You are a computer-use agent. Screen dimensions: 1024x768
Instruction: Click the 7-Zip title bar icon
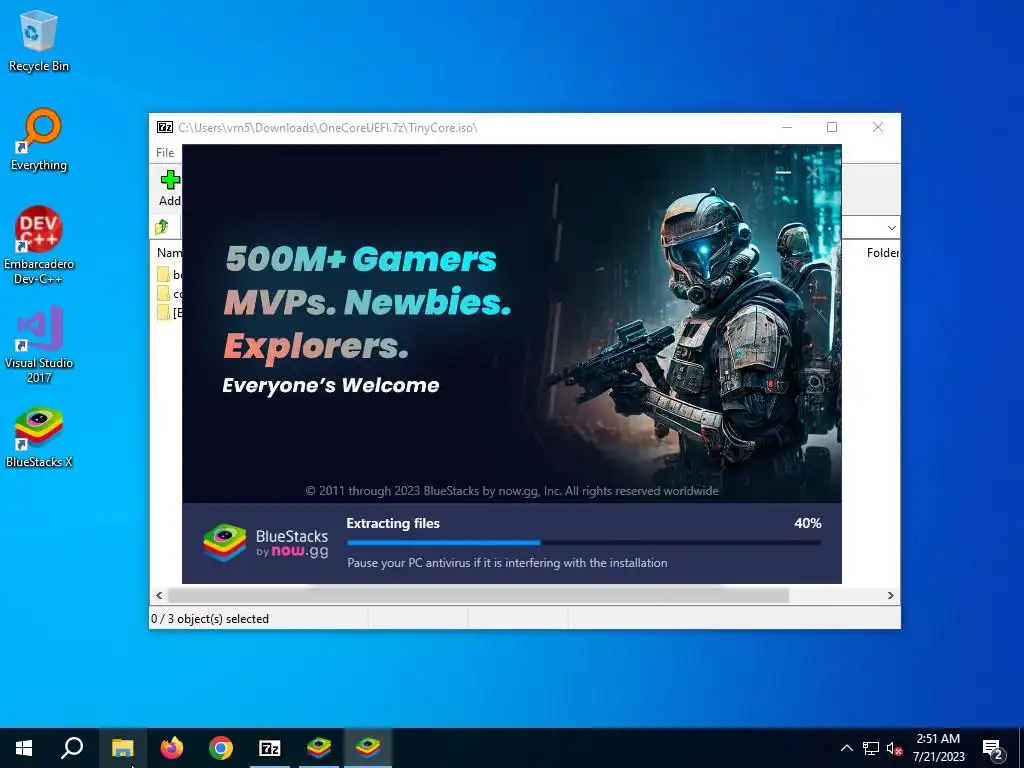click(165, 127)
